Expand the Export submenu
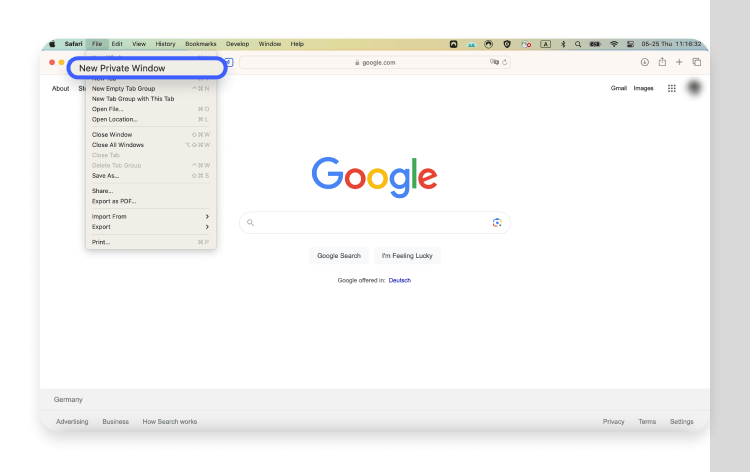750x472 pixels. (151, 227)
